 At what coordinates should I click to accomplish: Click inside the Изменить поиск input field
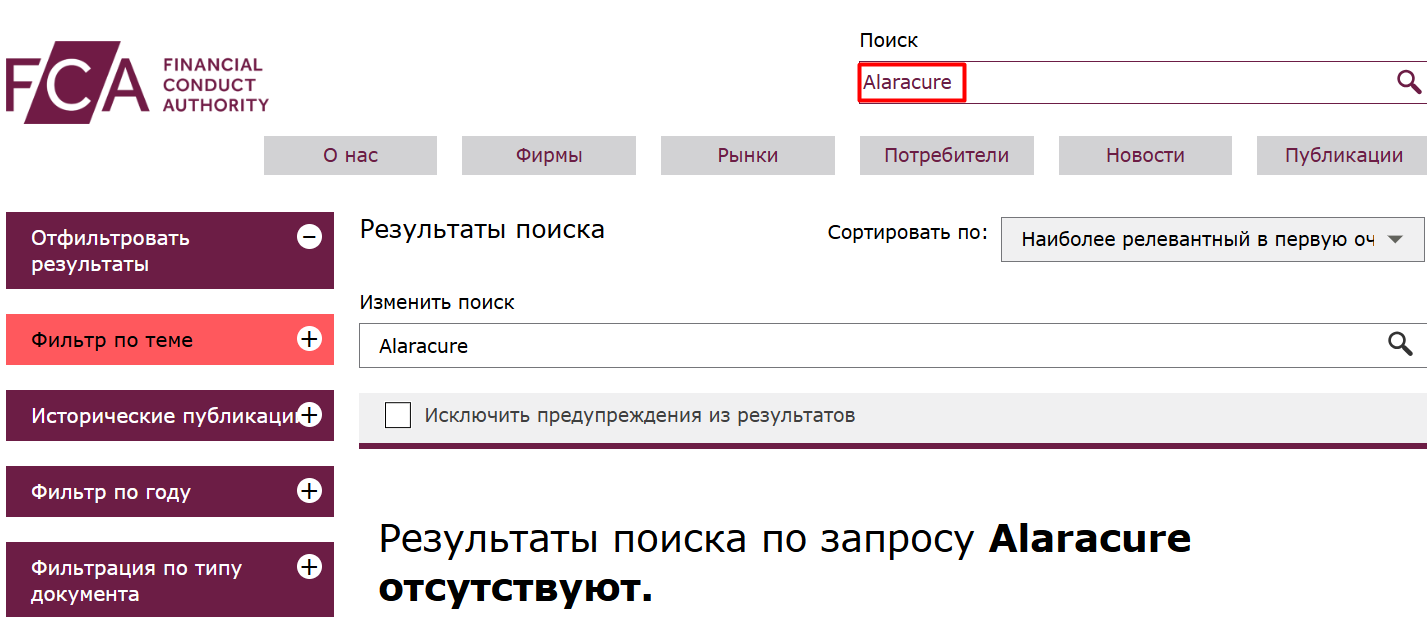pyautogui.click(x=700, y=343)
